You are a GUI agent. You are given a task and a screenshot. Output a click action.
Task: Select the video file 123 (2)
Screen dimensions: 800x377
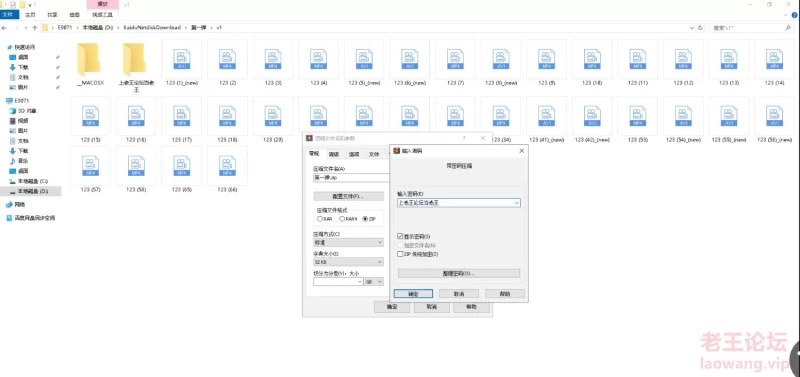coord(227,63)
